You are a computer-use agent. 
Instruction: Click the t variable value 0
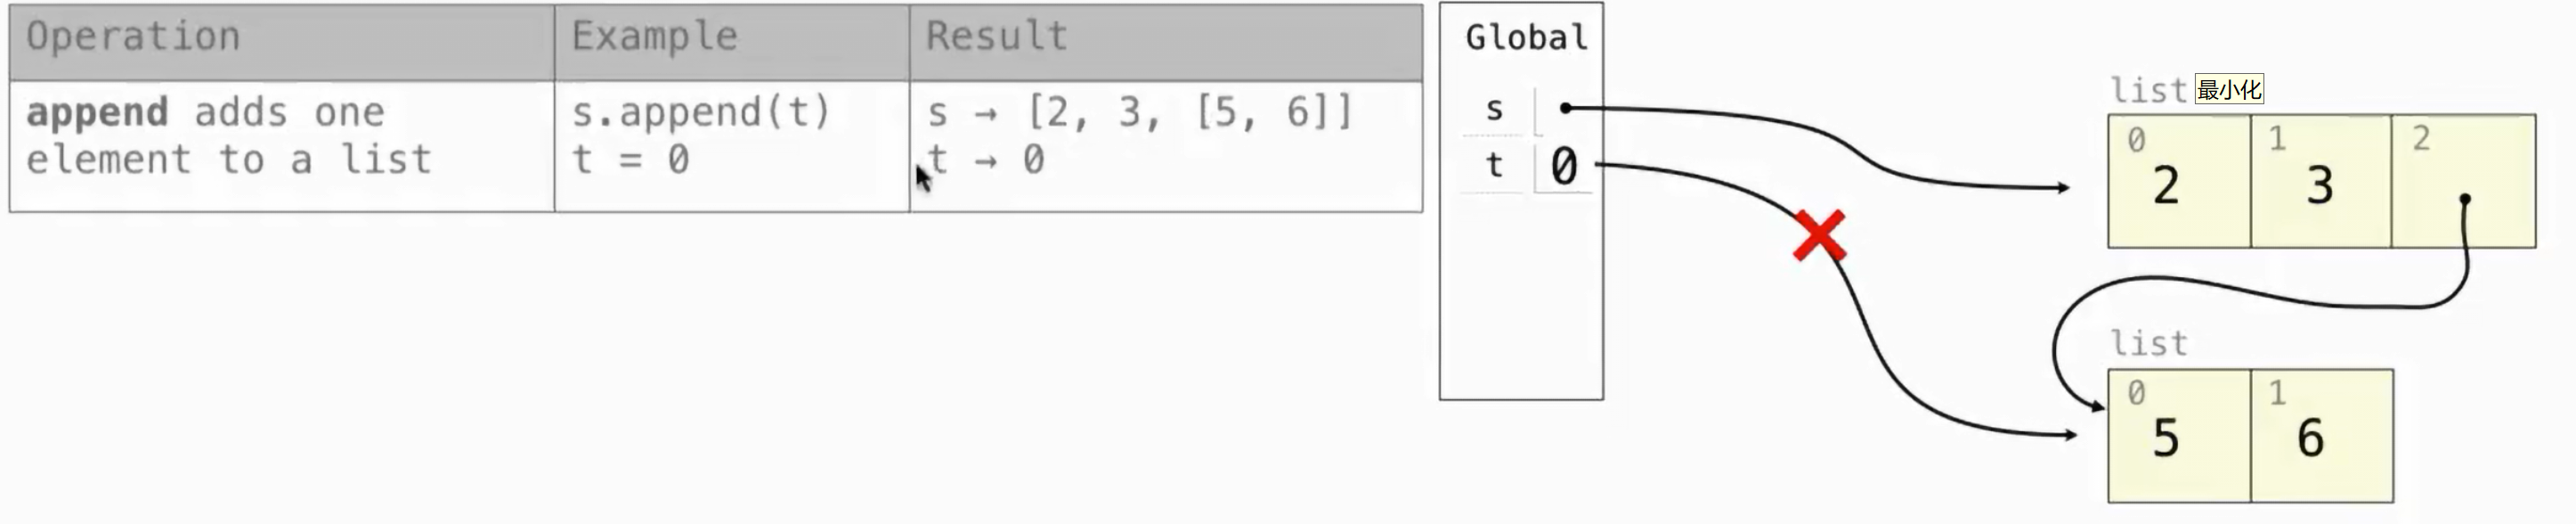(x=1563, y=165)
